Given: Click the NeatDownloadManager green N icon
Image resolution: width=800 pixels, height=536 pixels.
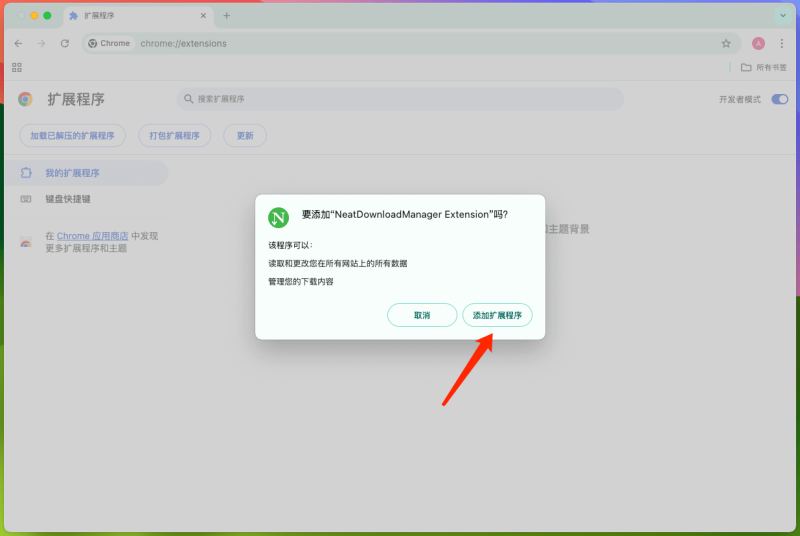Looking at the screenshot, I should click(279, 218).
